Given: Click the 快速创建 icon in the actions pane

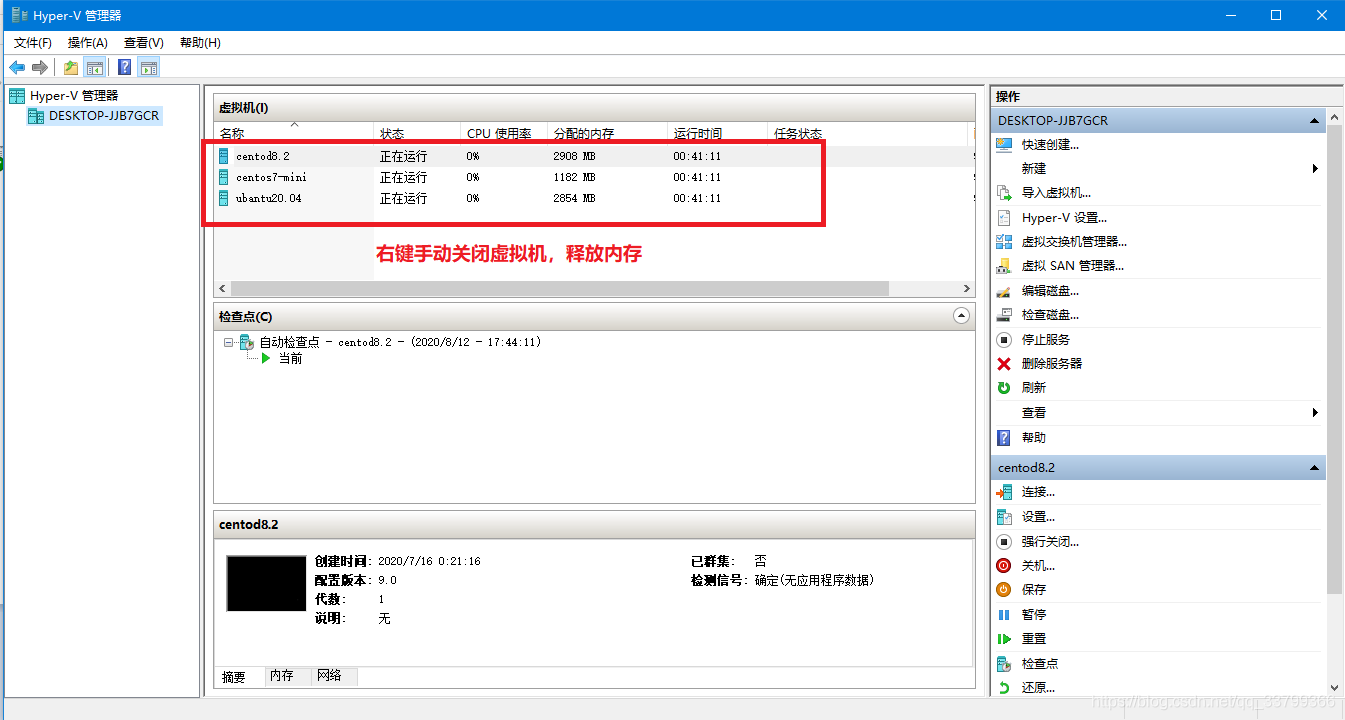Looking at the screenshot, I should [1004, 144].
